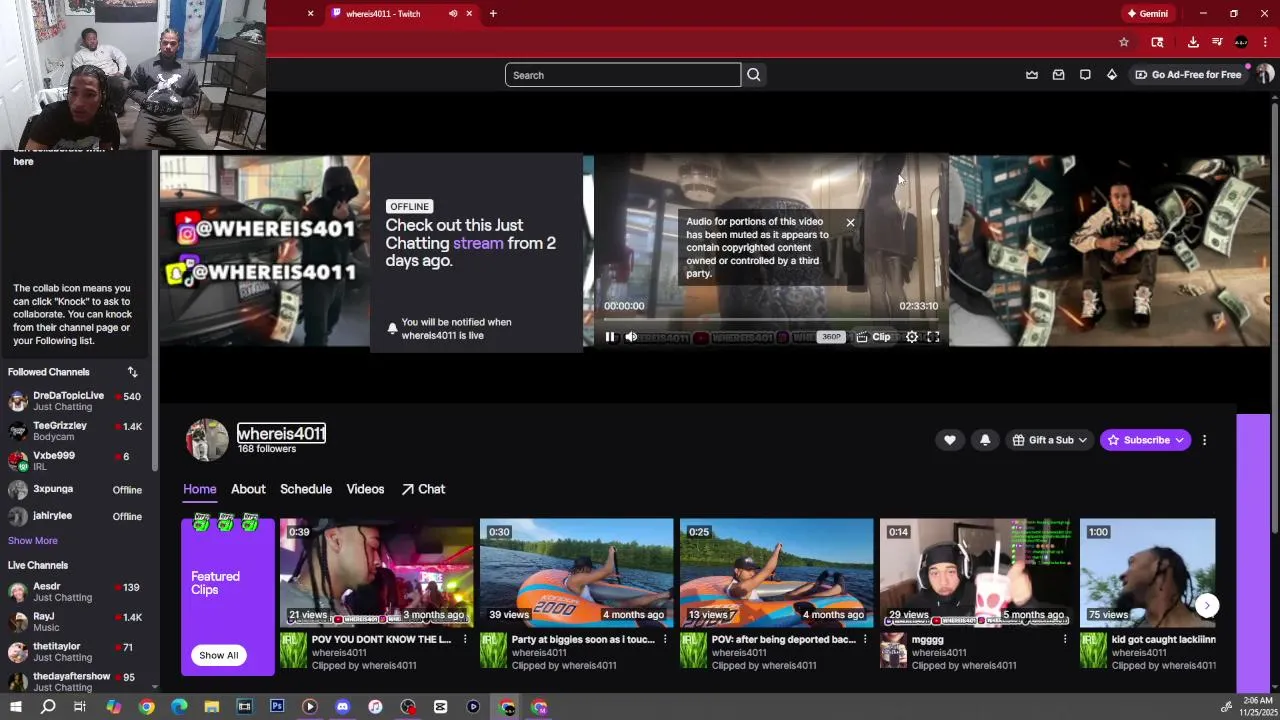Screen dimensions: 1280x720
Task: Mute the video player volume
Action: [x=631, y=337]
